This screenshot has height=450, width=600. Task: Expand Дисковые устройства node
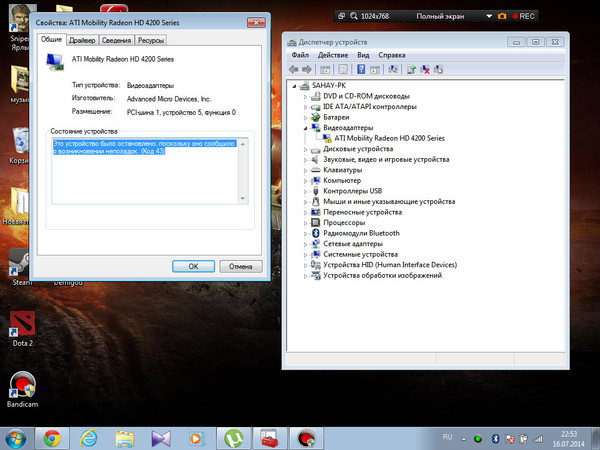click(x=305, y=149)
